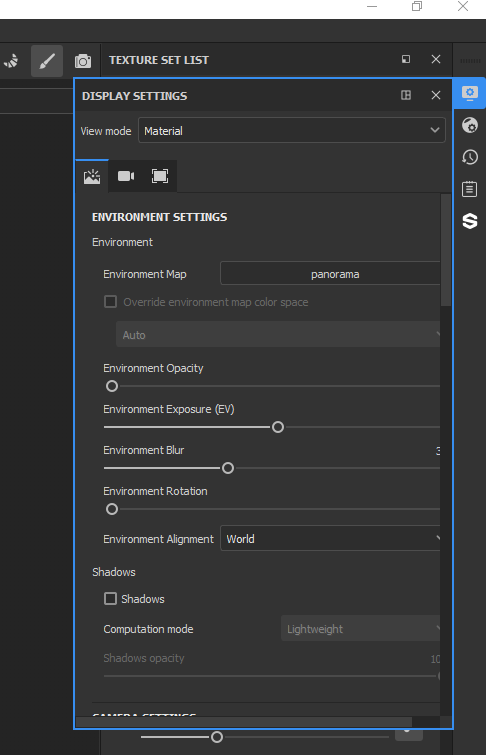Open the History clock icon
Screen dimensions: 486x755
click(470, 157)
